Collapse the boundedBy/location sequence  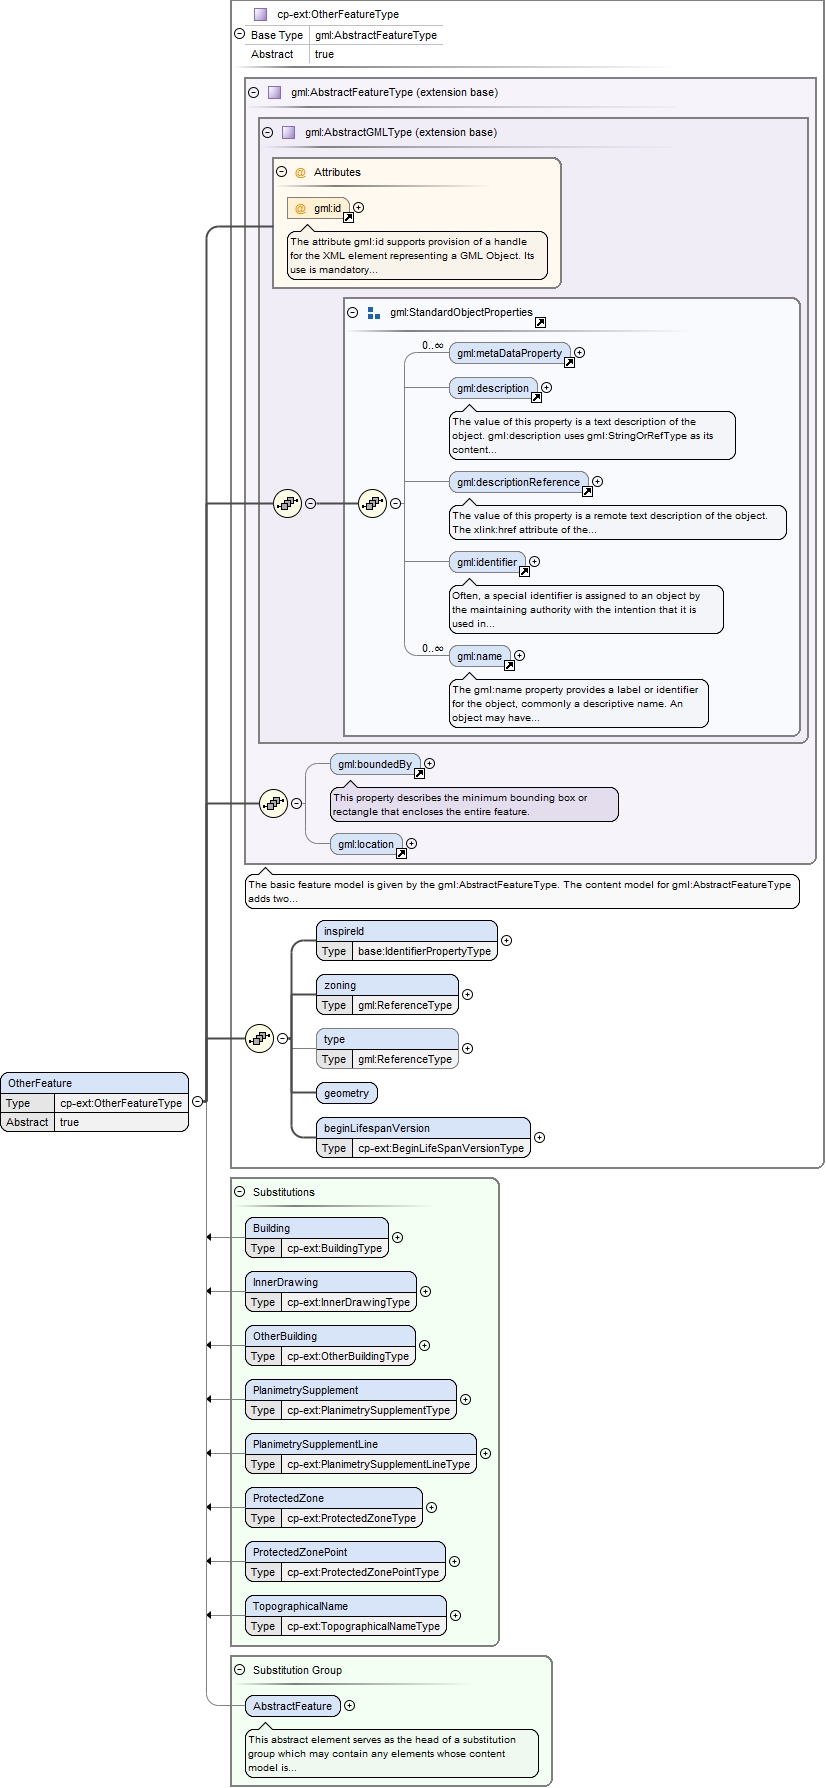pyautogui.click(x=297, y=803)
